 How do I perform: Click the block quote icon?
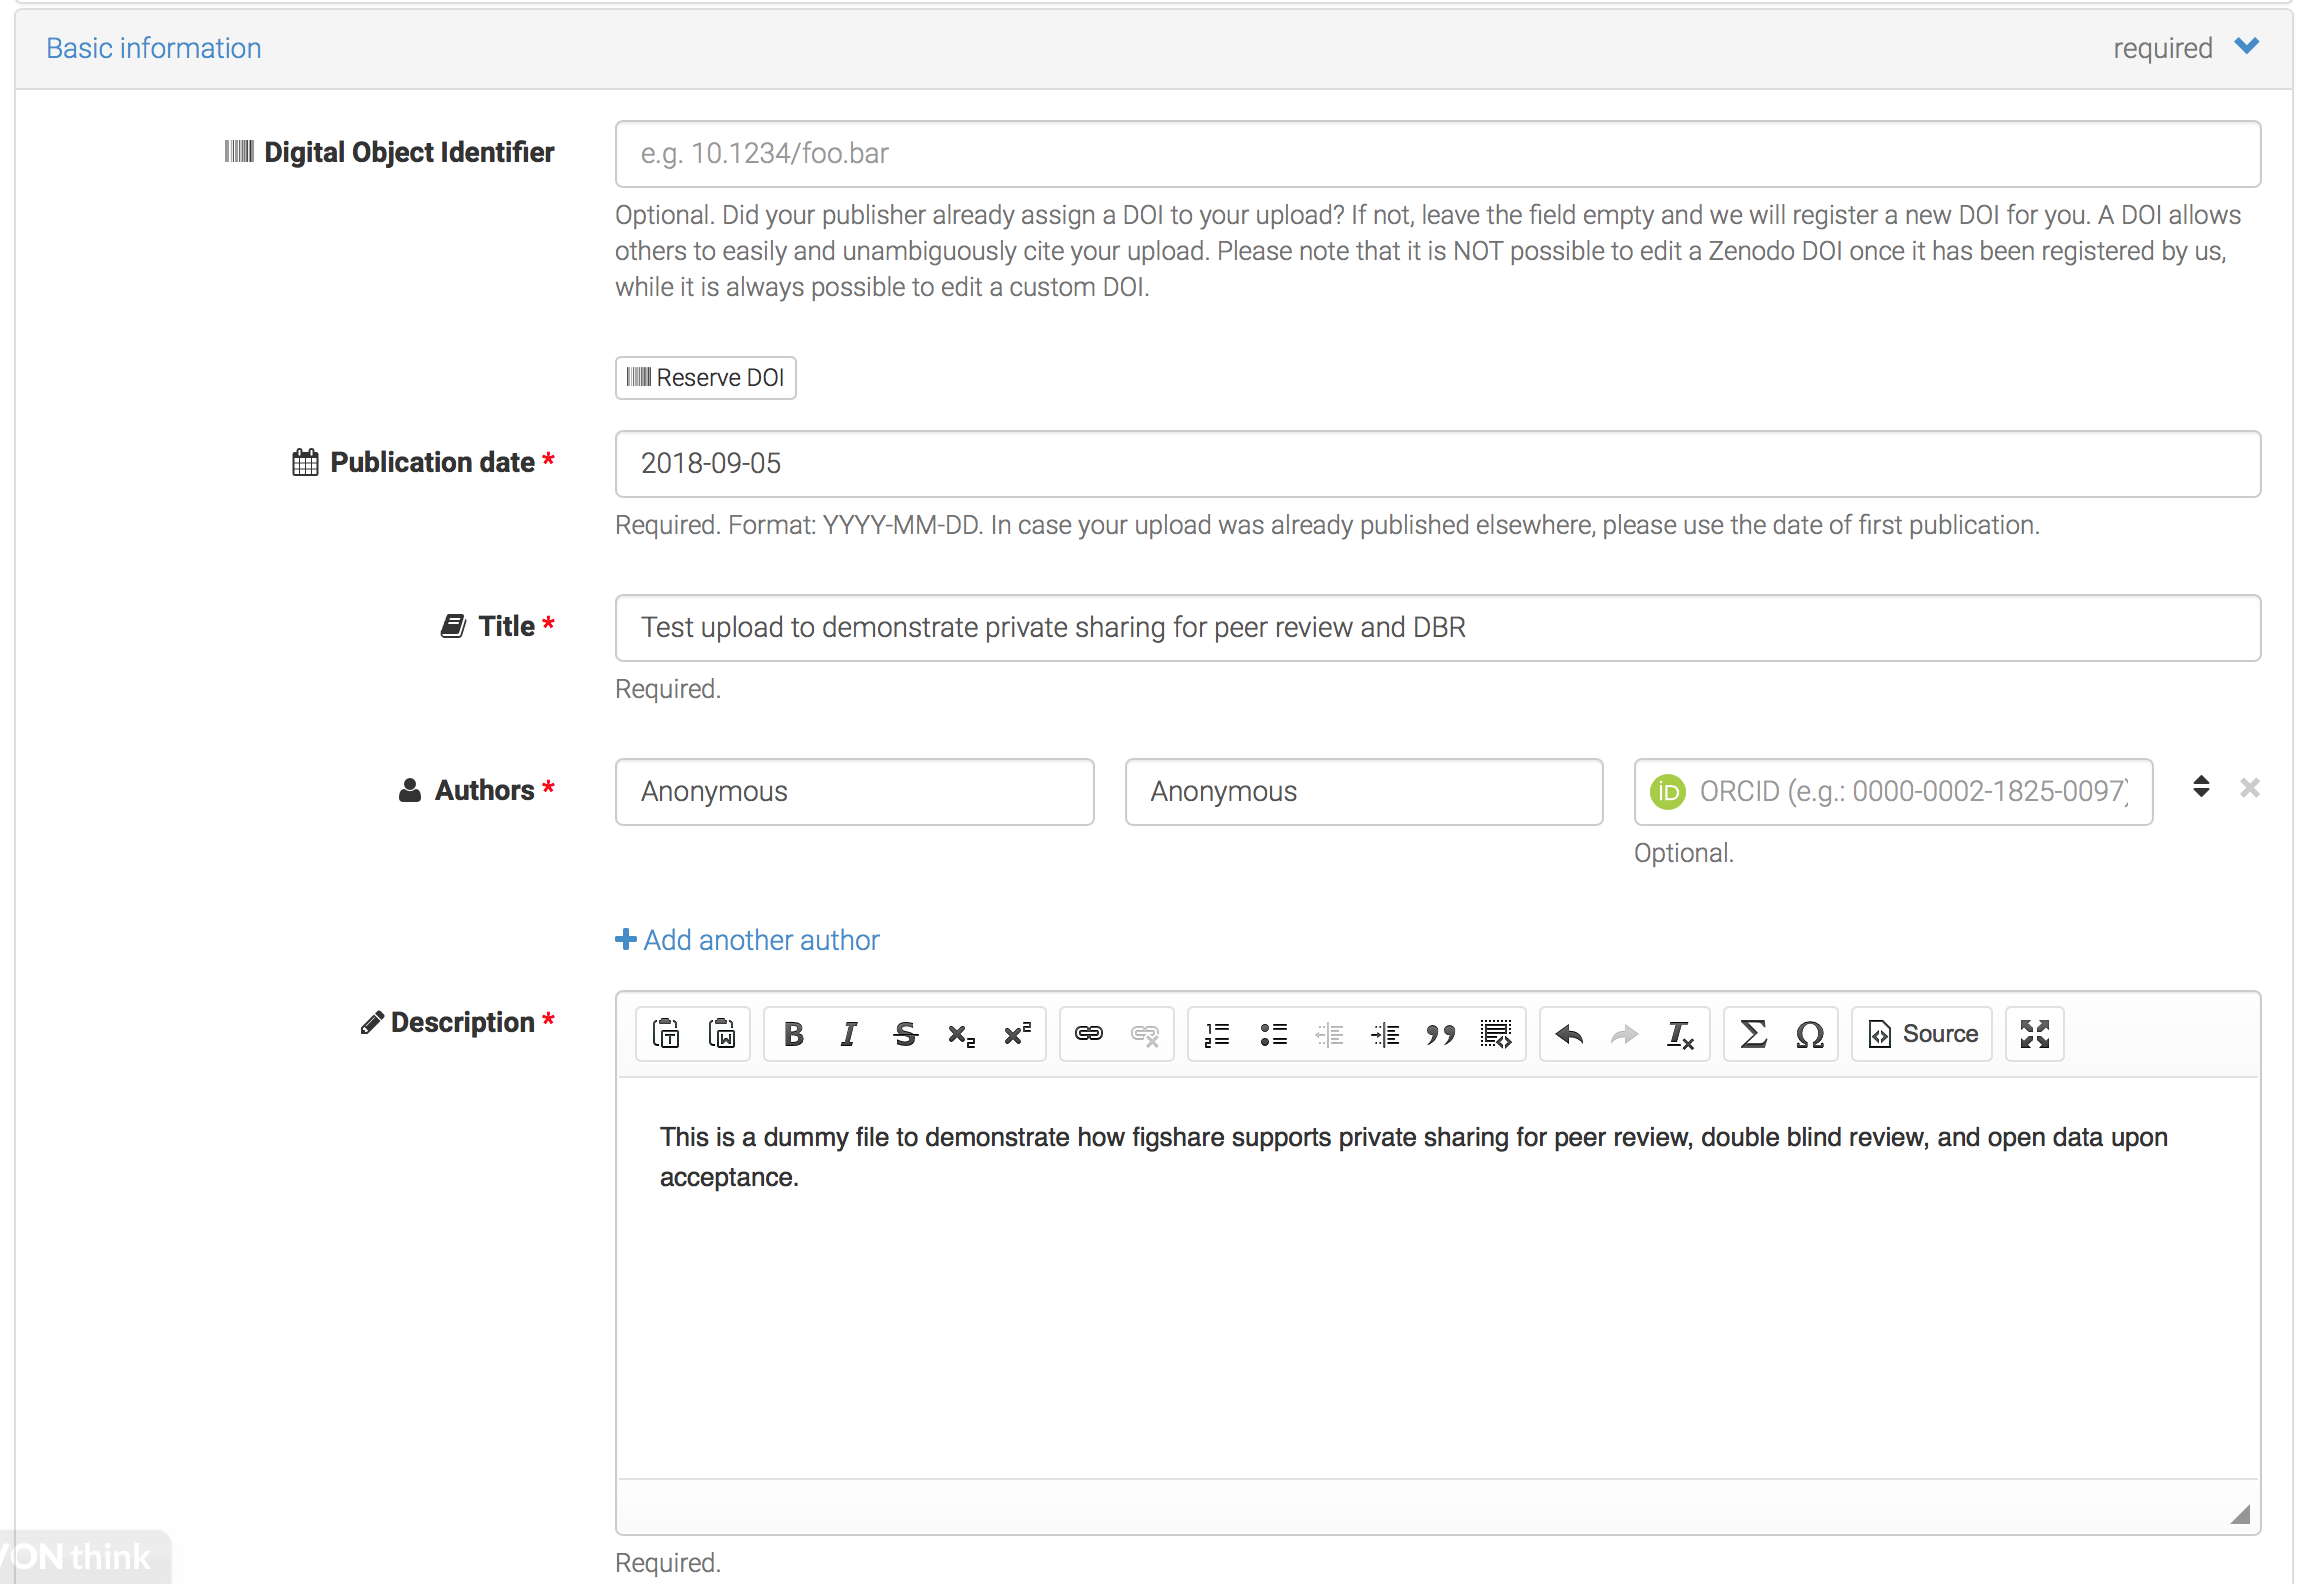(1440, 1034)
